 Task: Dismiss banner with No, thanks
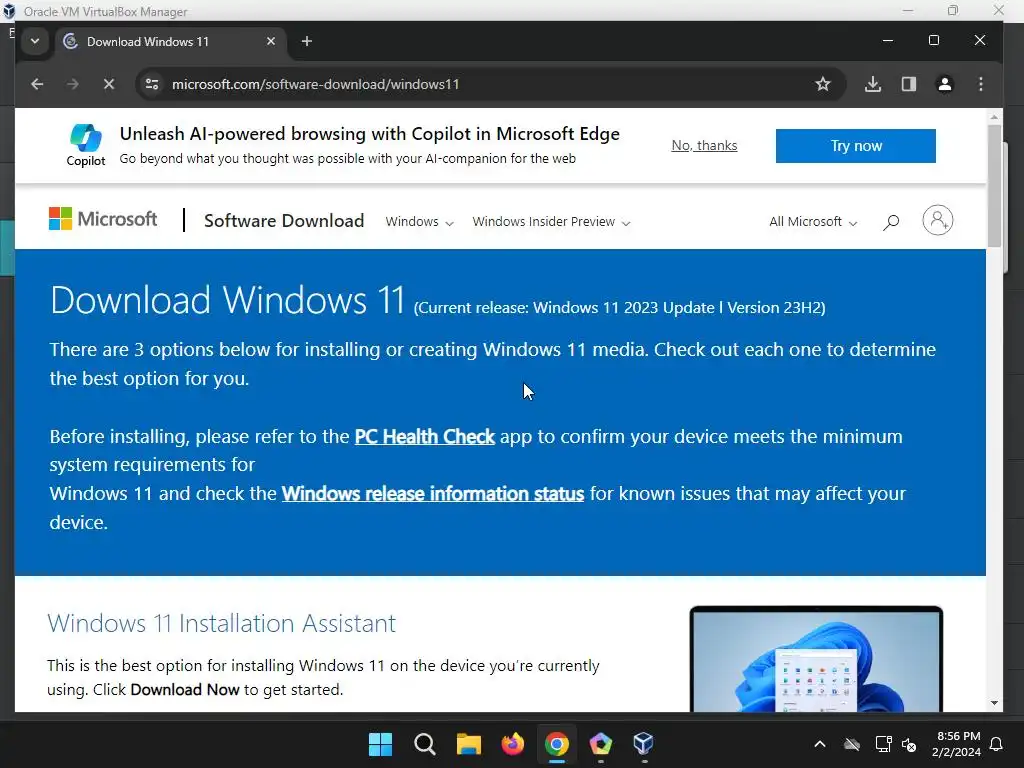(x=704, y=146)
